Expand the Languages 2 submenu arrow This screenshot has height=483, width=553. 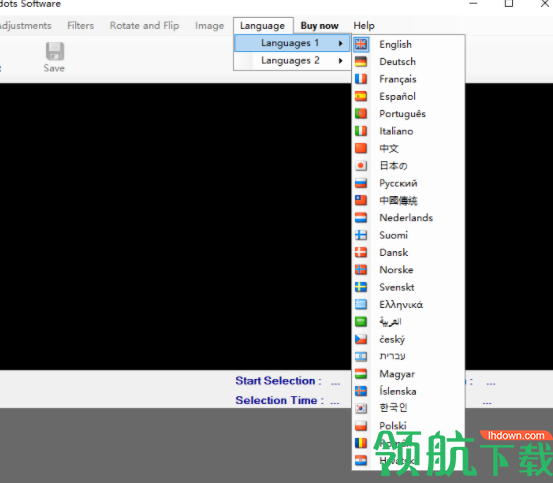click(x=340, y=61)
